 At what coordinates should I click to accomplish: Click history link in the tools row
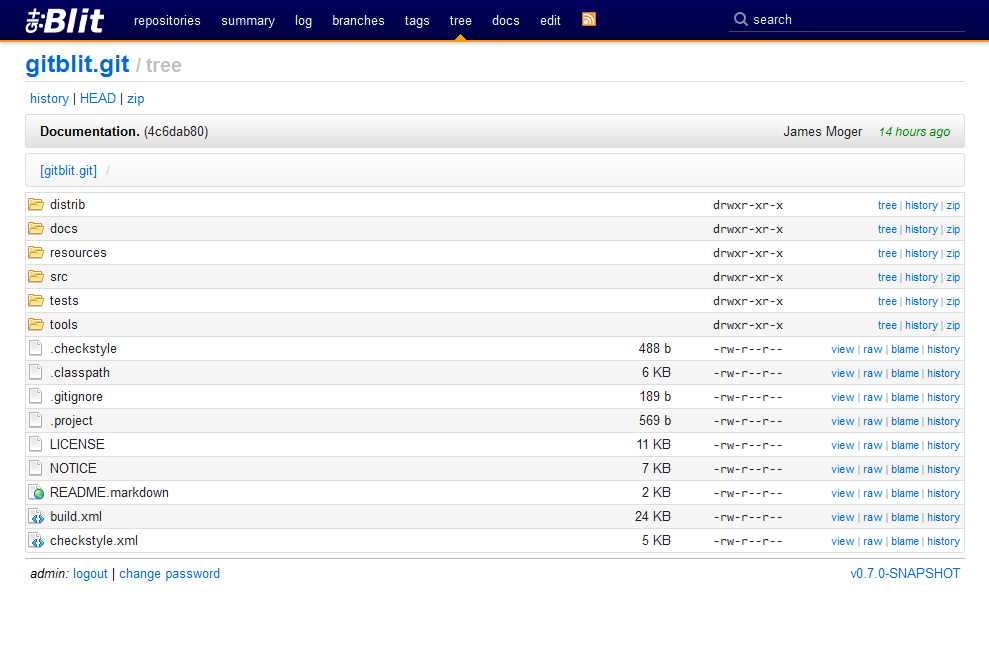click(922, 325)
